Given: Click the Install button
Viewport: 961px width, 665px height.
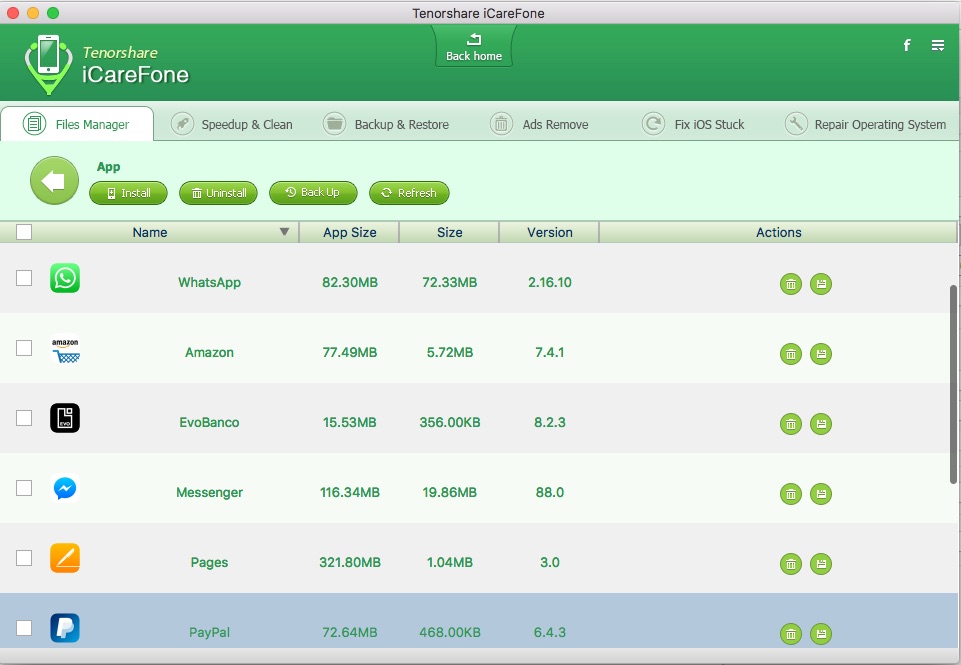Looking at the screenshot, I should (x=128, y=193).
